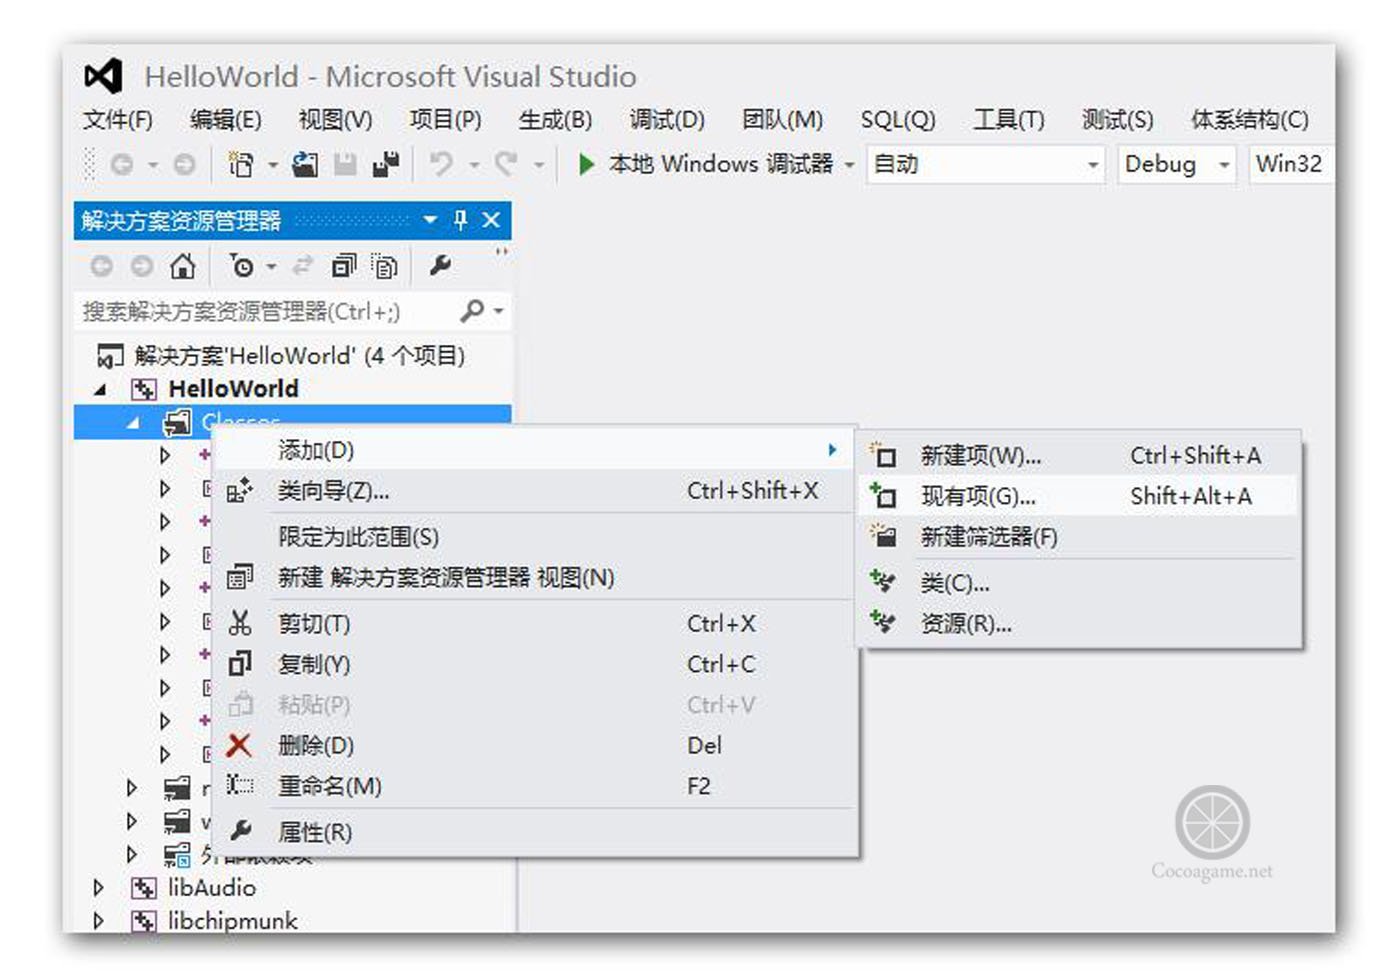This screenshot has height=977, width=1400.
Task: Click the scissors icon for Cut
Action: click(240, 623)
